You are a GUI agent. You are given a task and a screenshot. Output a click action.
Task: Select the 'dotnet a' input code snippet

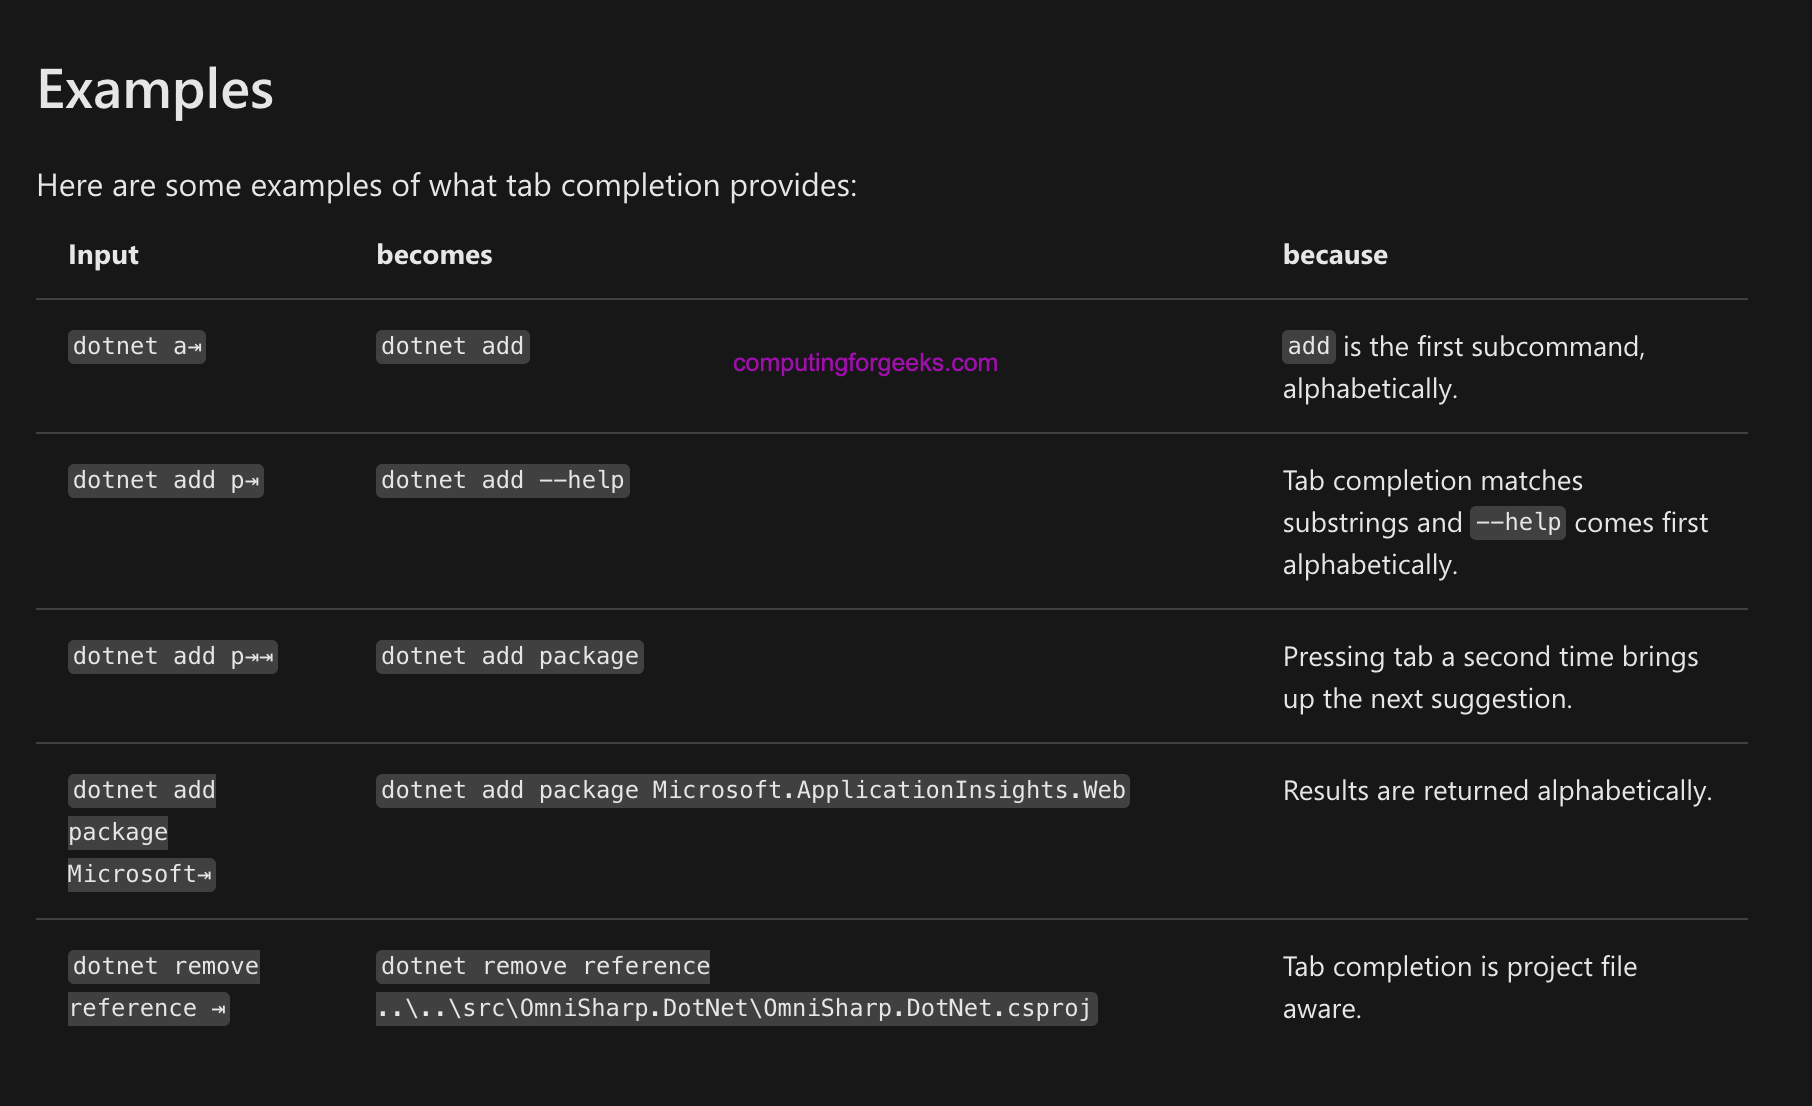pyautogui.click(x=137, y=347)
